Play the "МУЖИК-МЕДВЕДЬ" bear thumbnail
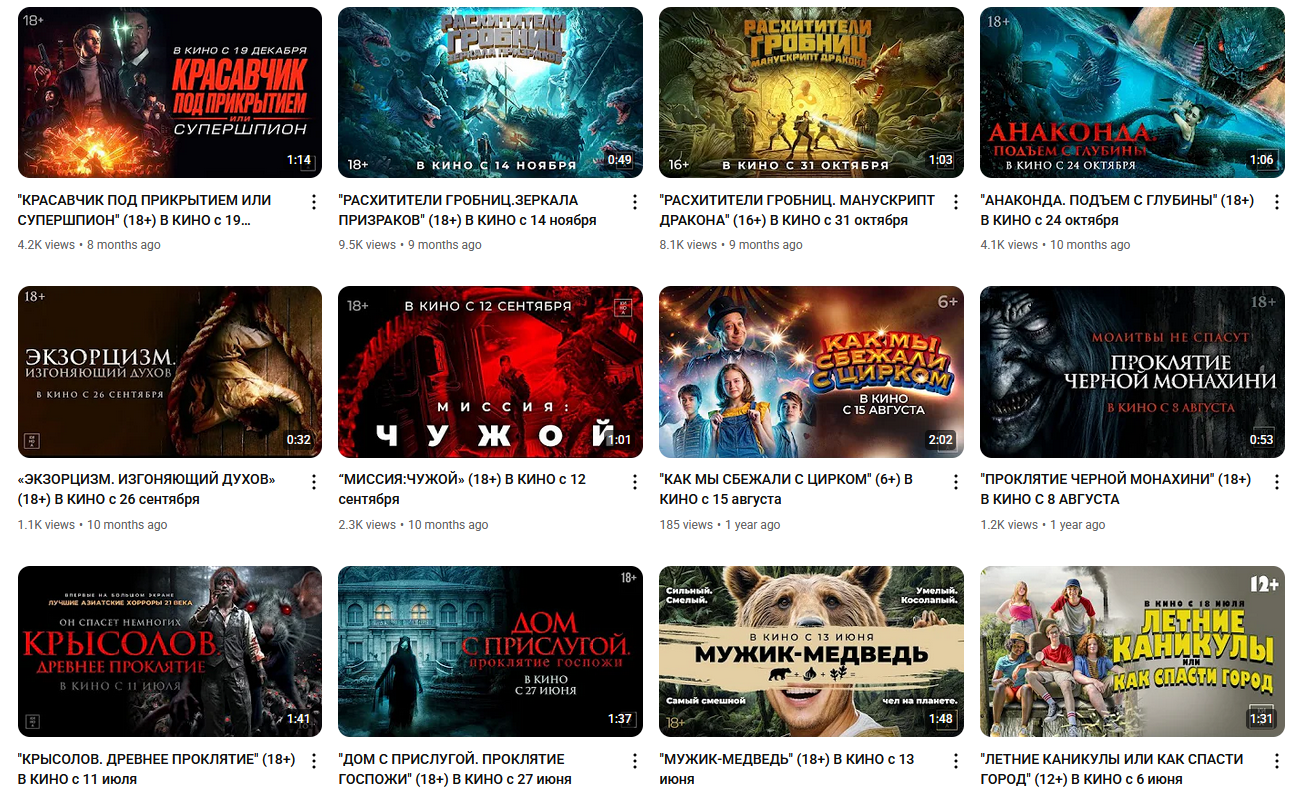 pyautogui.click(x=812, y=652)
